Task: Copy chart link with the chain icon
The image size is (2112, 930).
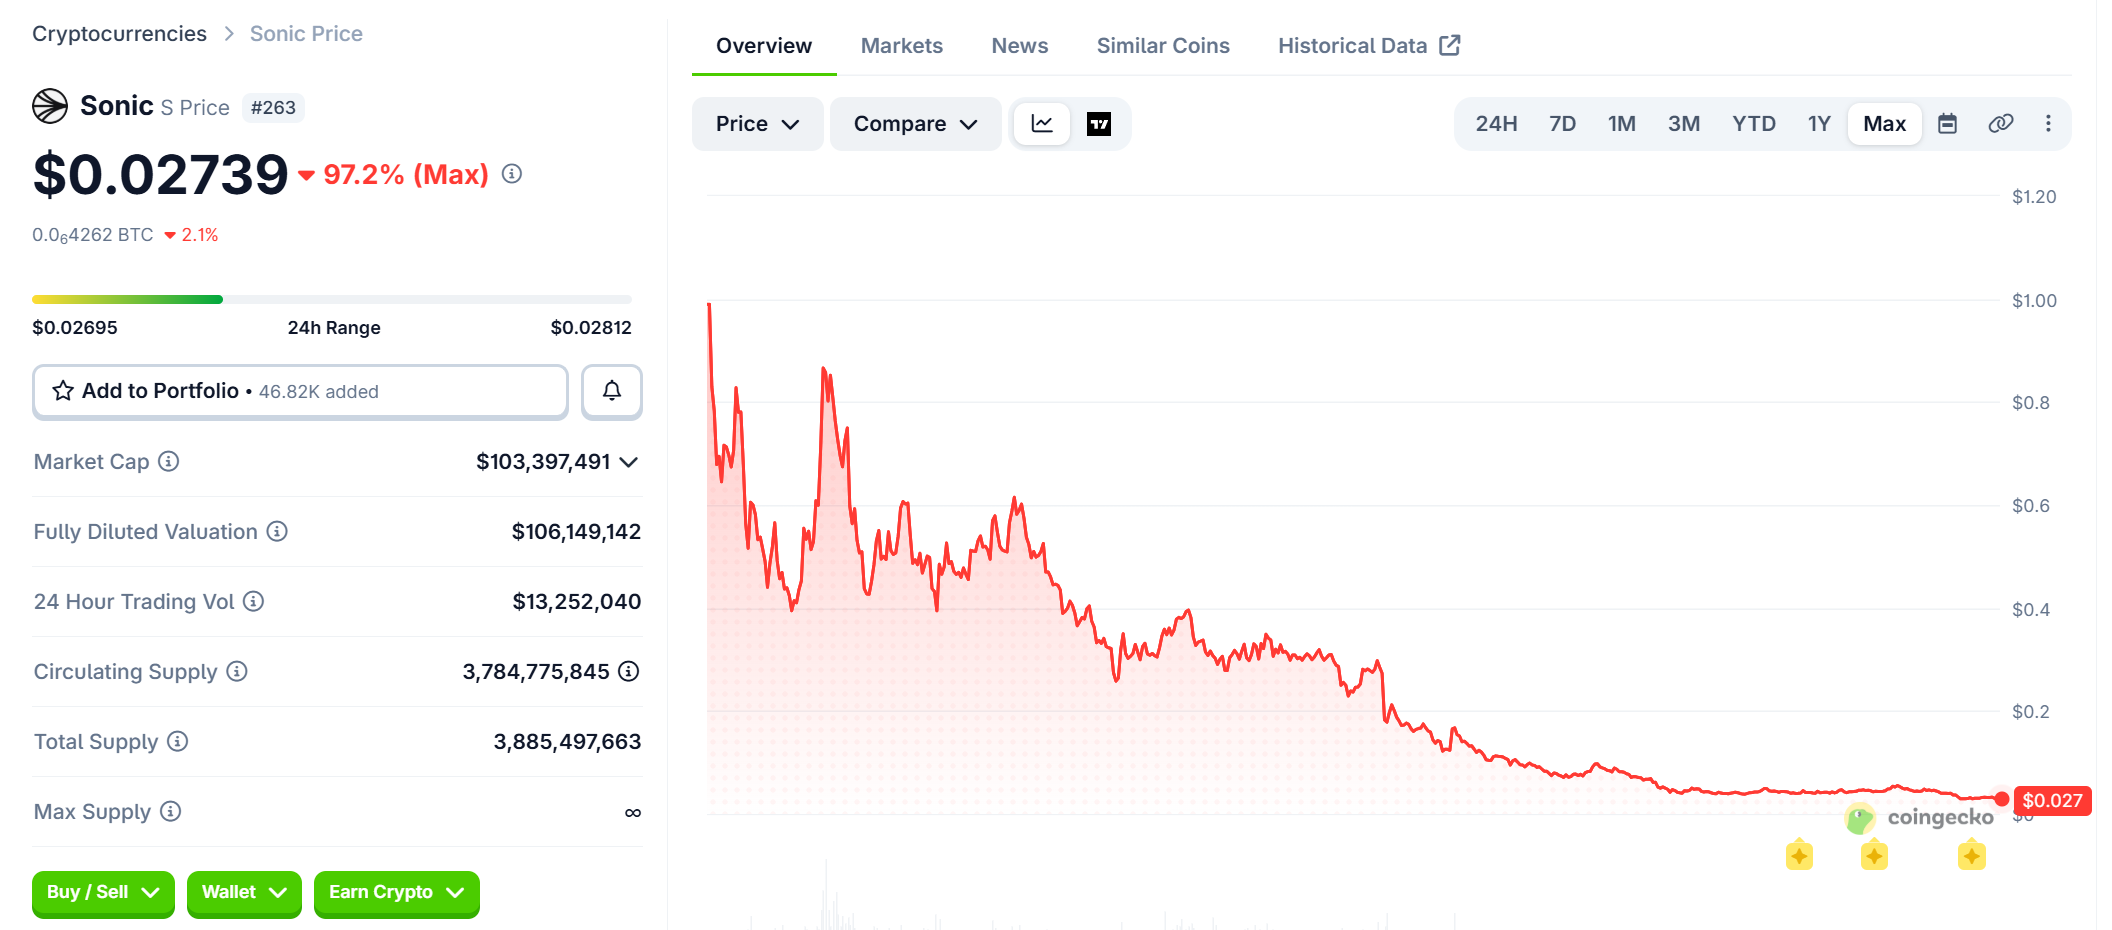Action: (2000, 124)
